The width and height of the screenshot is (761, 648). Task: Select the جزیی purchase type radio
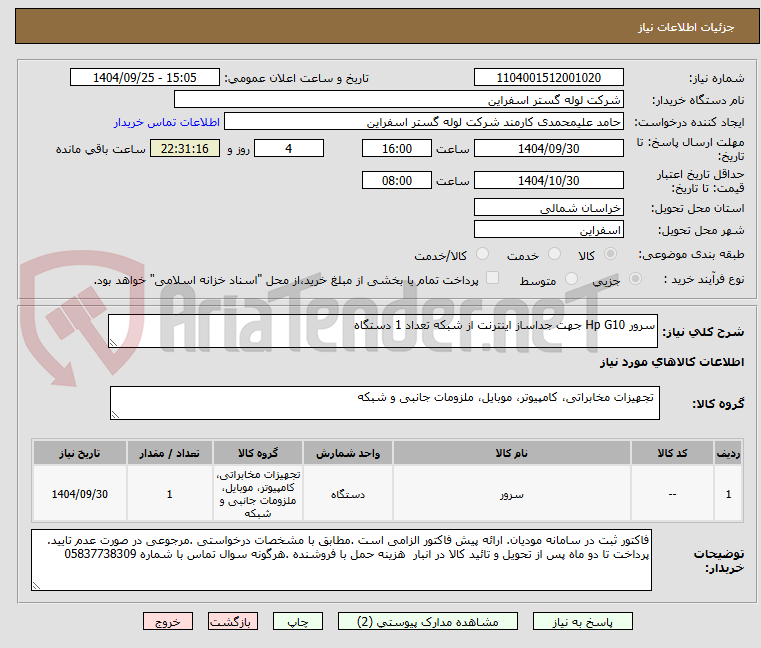tap(635, 279)
